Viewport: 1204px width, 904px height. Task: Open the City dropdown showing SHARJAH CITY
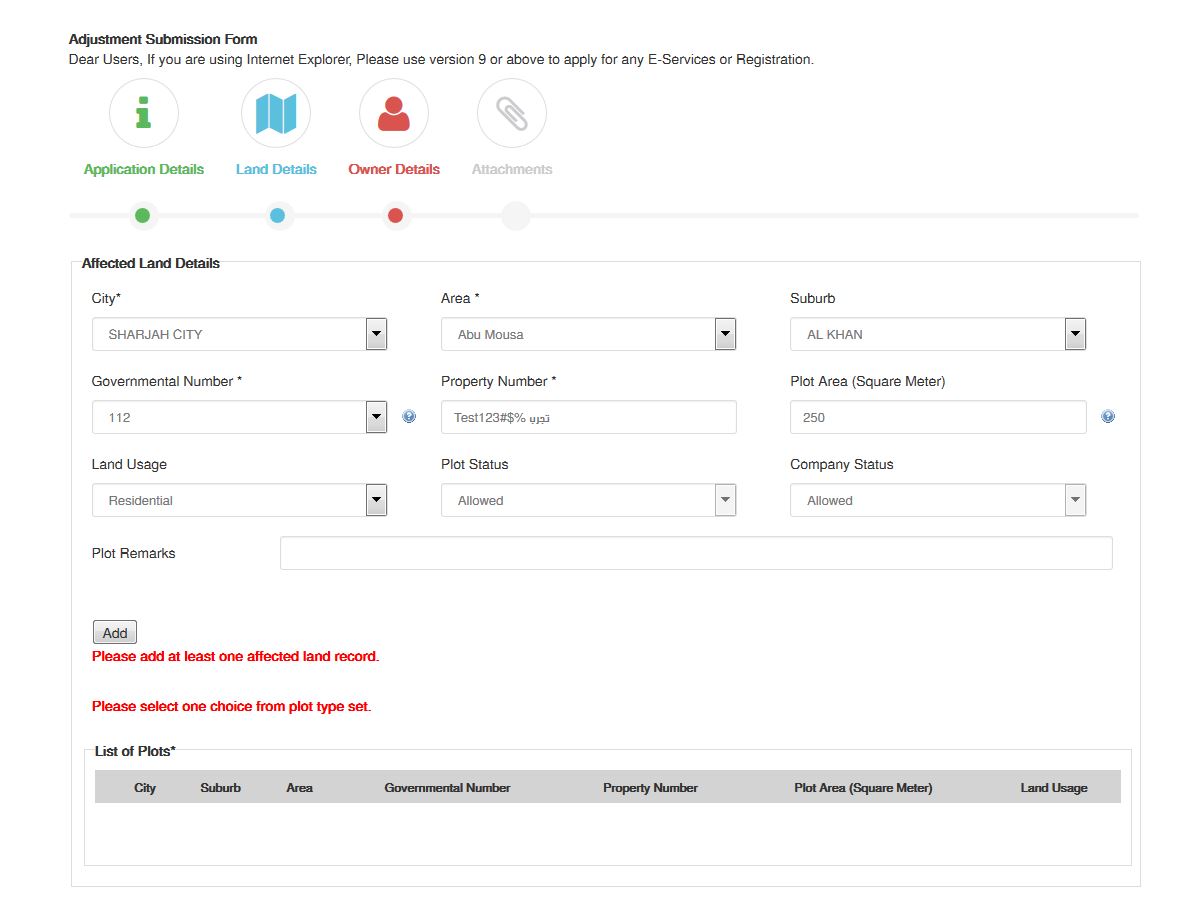point(239,334)
